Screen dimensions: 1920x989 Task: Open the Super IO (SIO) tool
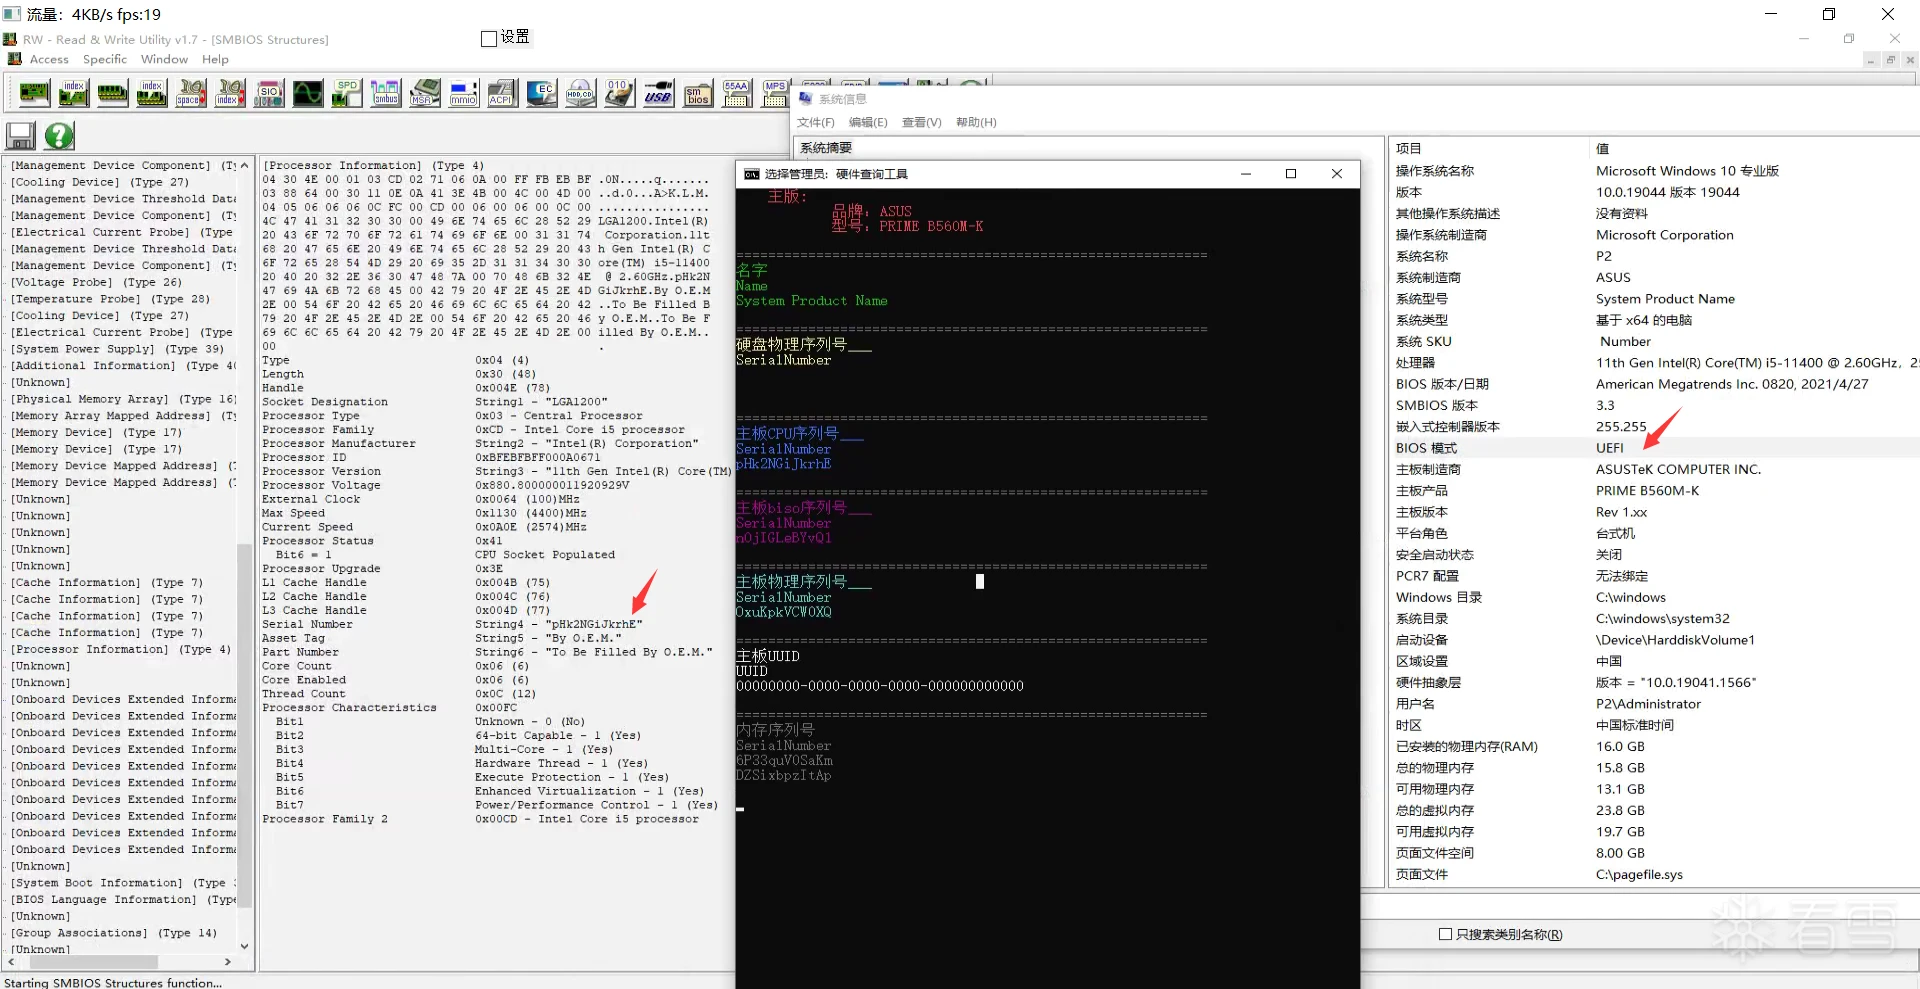coord(268,93)
